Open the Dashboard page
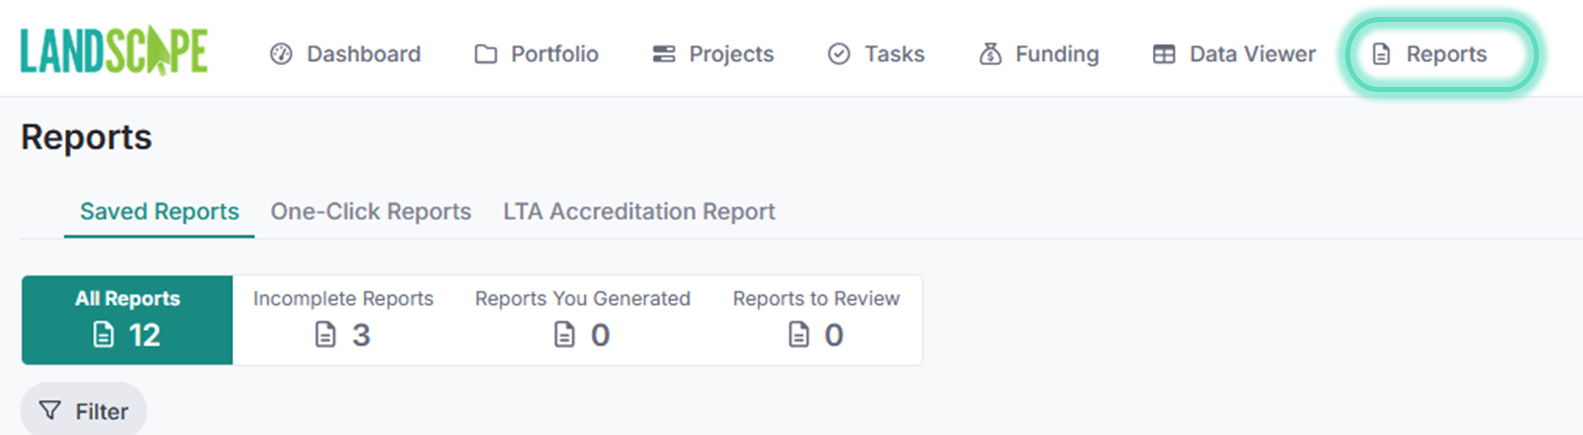Screen dimensions: 1583x435 tap(363, 54)
